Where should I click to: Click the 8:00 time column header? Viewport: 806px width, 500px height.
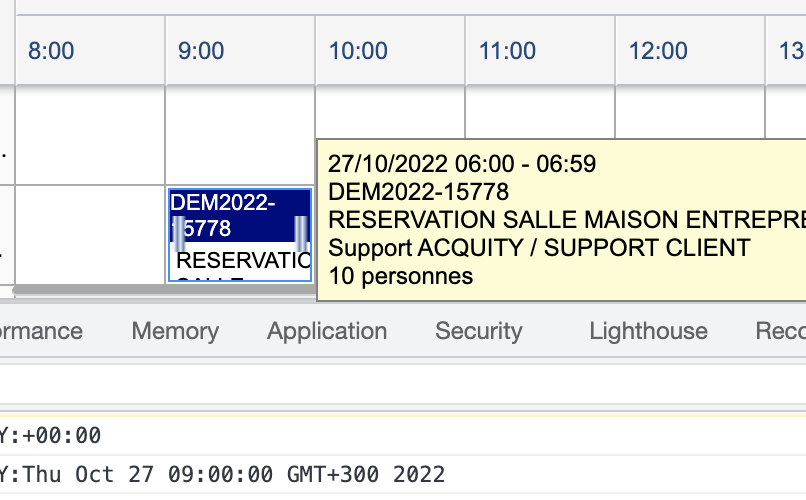click(51, 50)
